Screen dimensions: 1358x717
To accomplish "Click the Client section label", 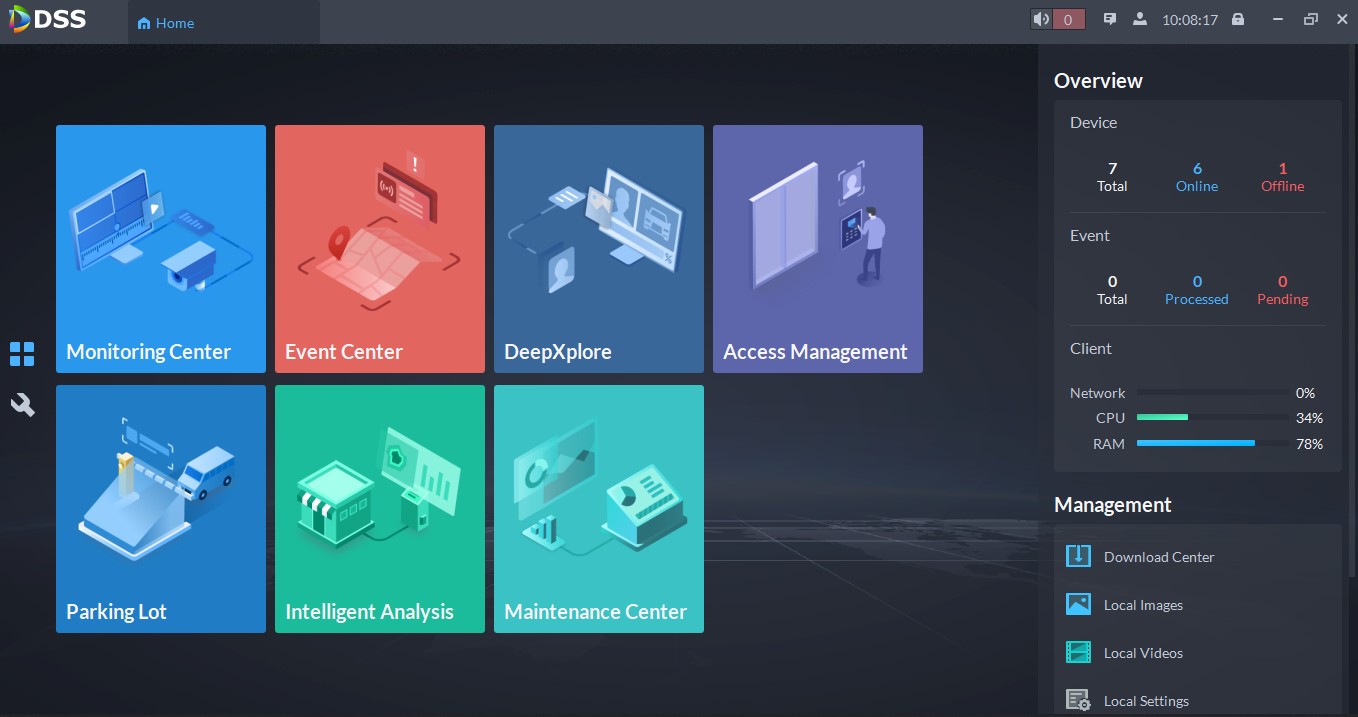I will tap(1091, 348).
